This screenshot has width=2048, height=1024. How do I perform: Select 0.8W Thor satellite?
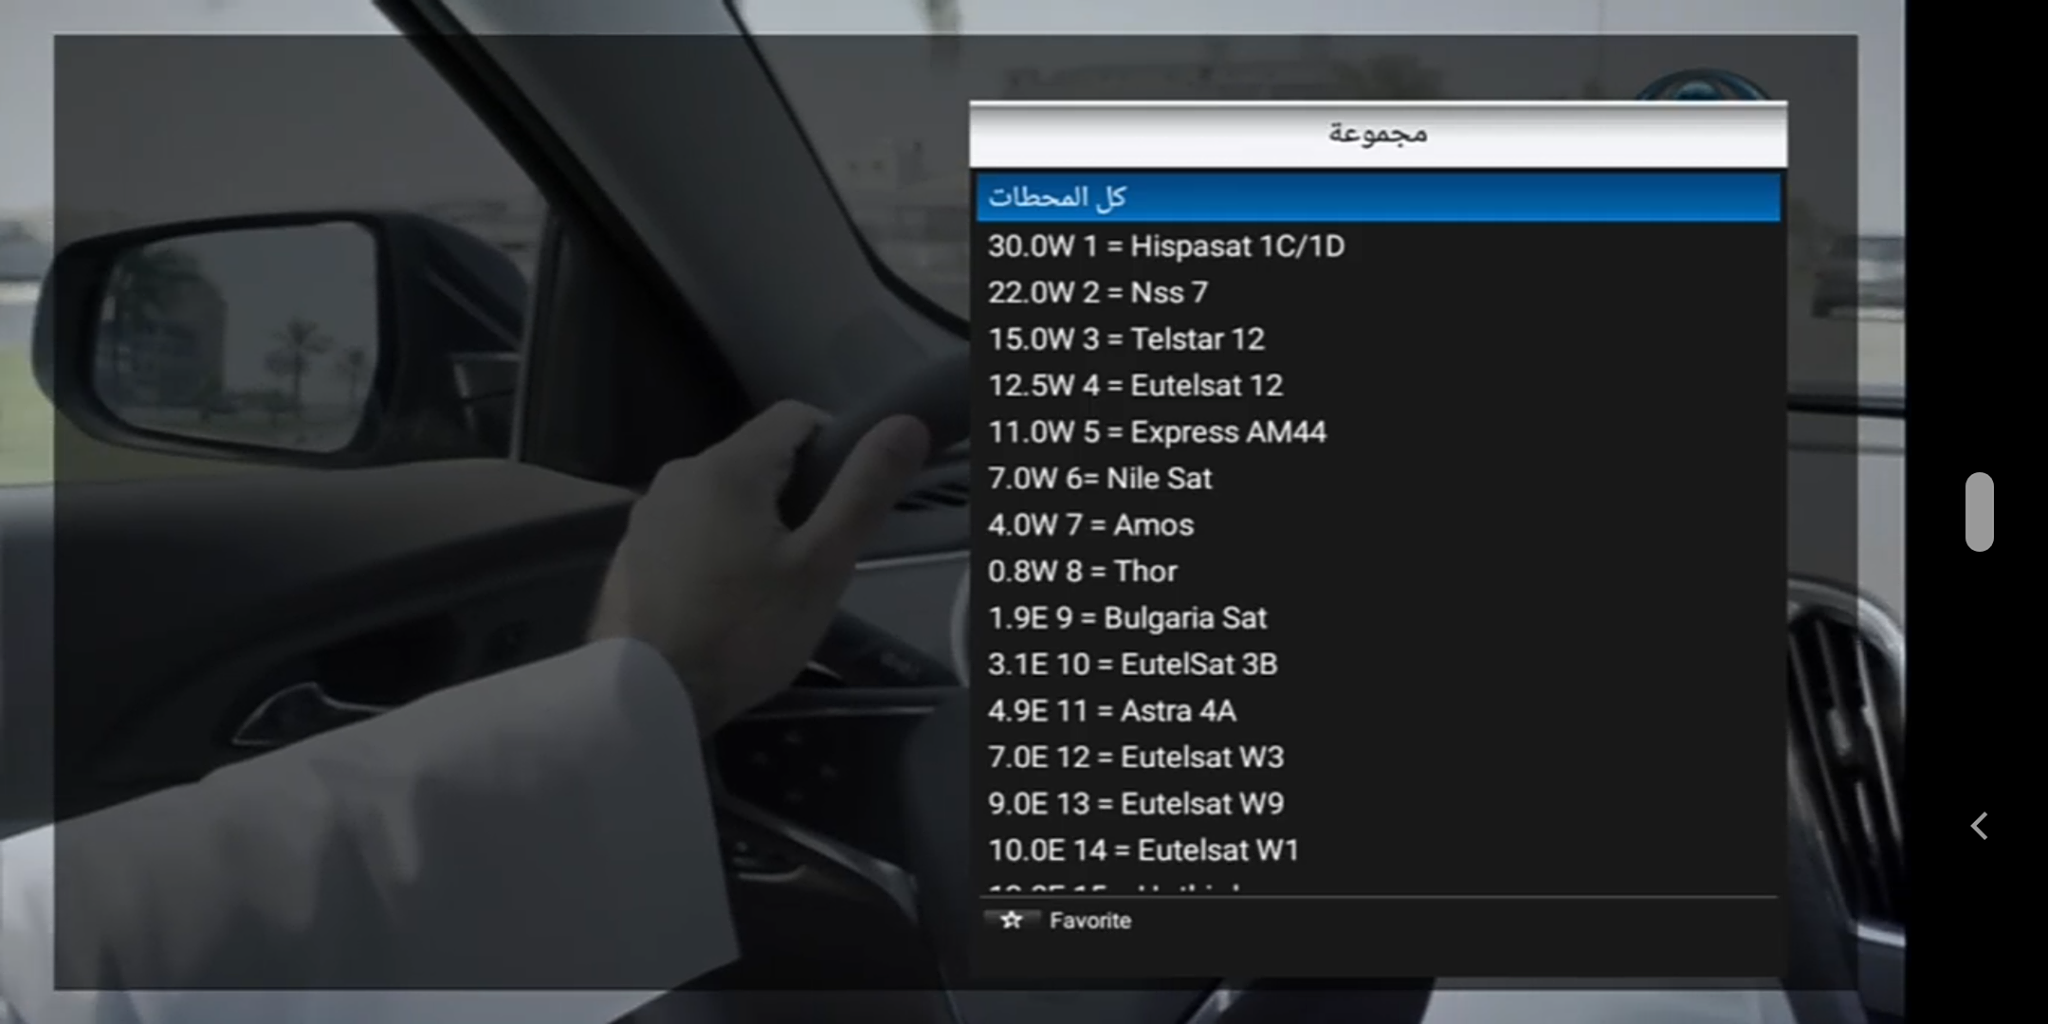point(1082,571)
